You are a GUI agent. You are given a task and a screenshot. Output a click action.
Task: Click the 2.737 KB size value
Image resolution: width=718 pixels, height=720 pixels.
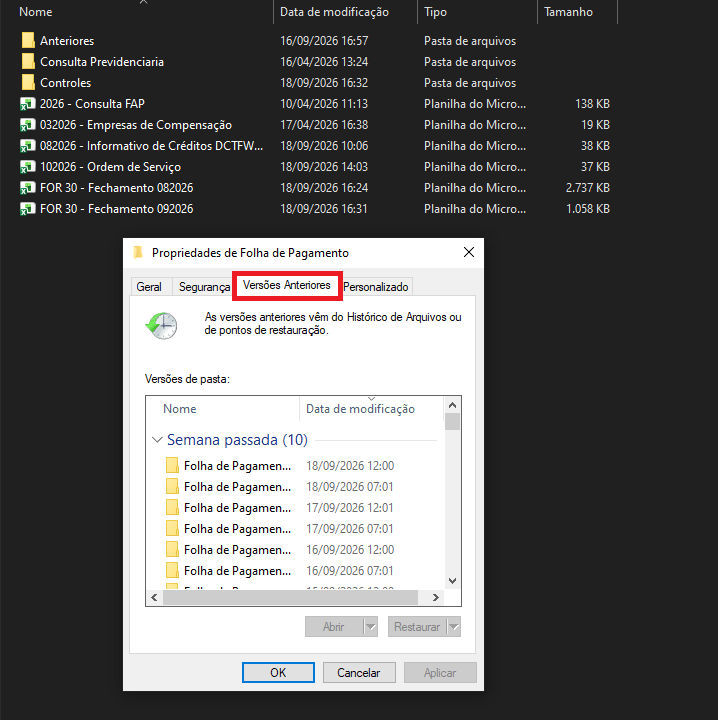(588, 188)
